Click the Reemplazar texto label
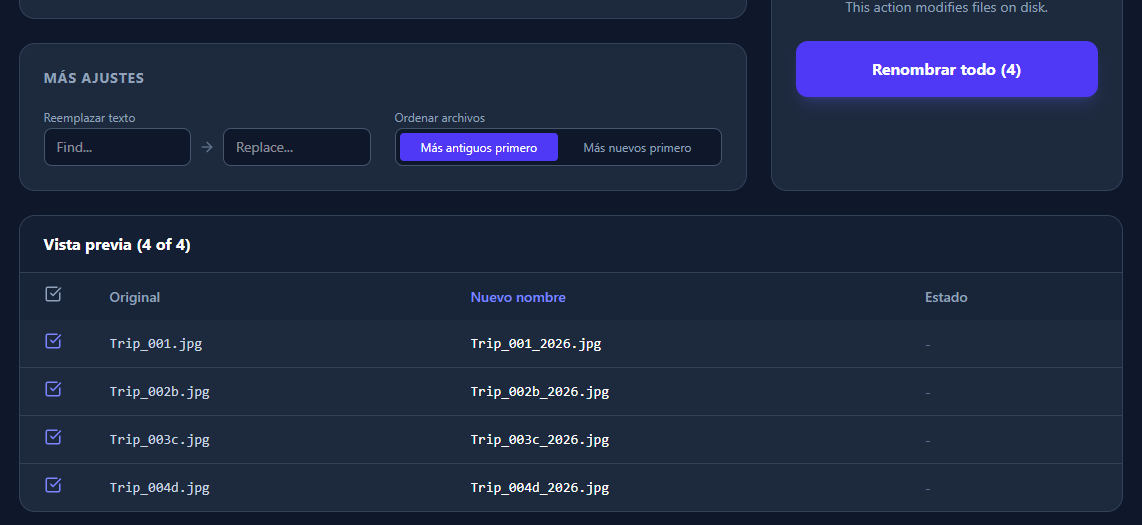Screen dimensions: 1142x525 click(x=89, y=118)
